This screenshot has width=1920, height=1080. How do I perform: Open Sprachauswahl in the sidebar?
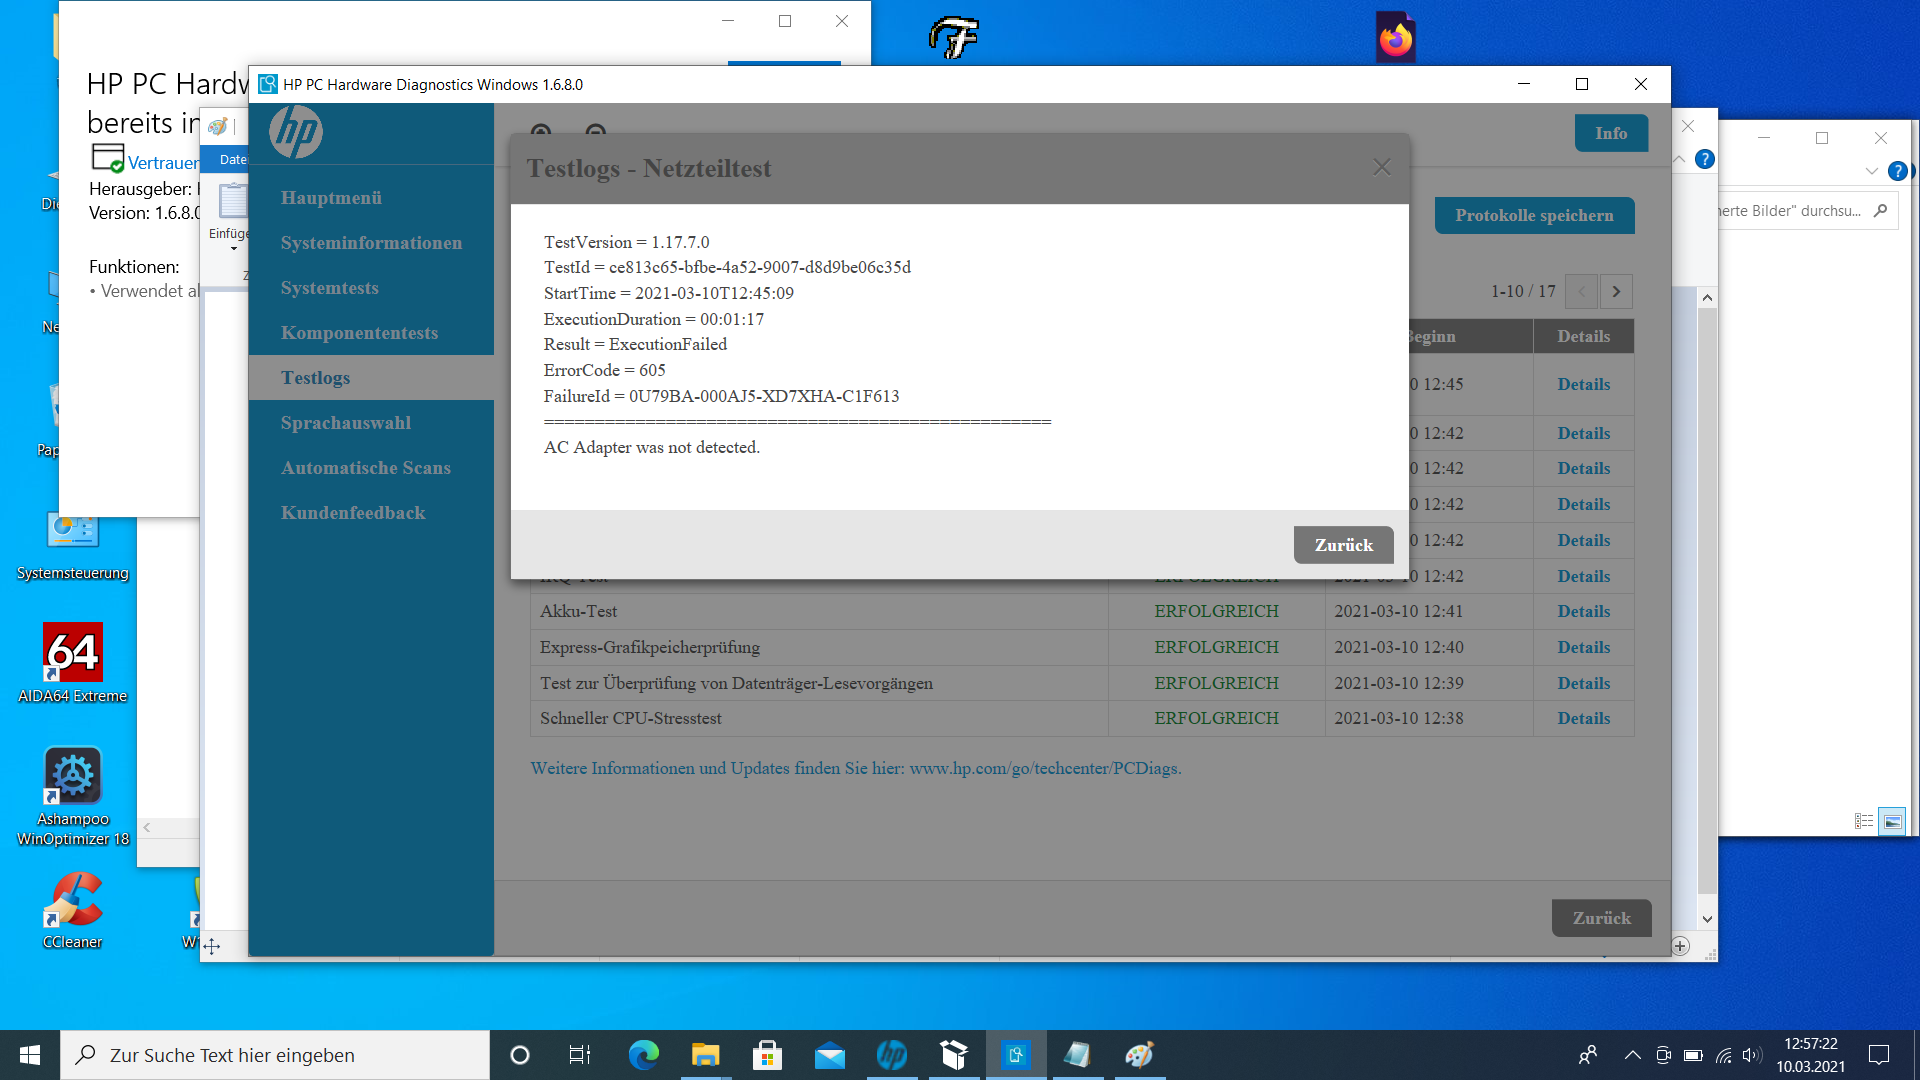click(345, 423)
